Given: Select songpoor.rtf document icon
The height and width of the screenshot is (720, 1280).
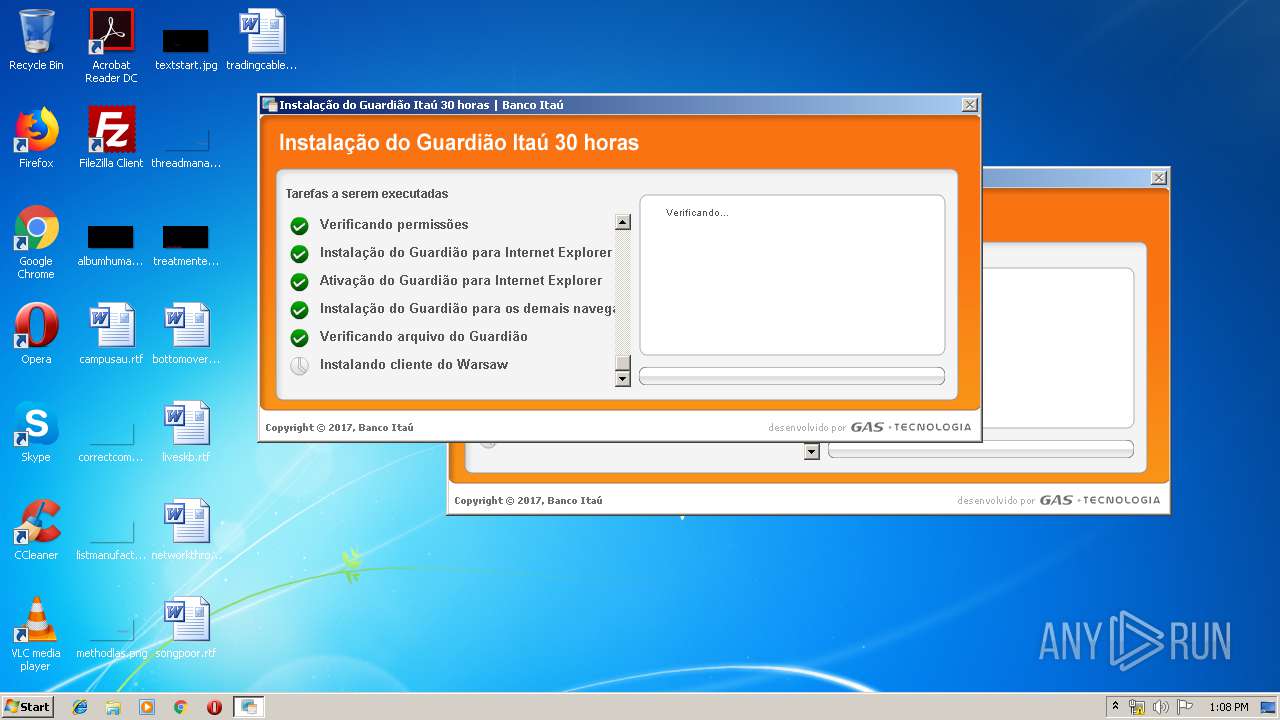Looking at the screenshot, I should (186, 628).
